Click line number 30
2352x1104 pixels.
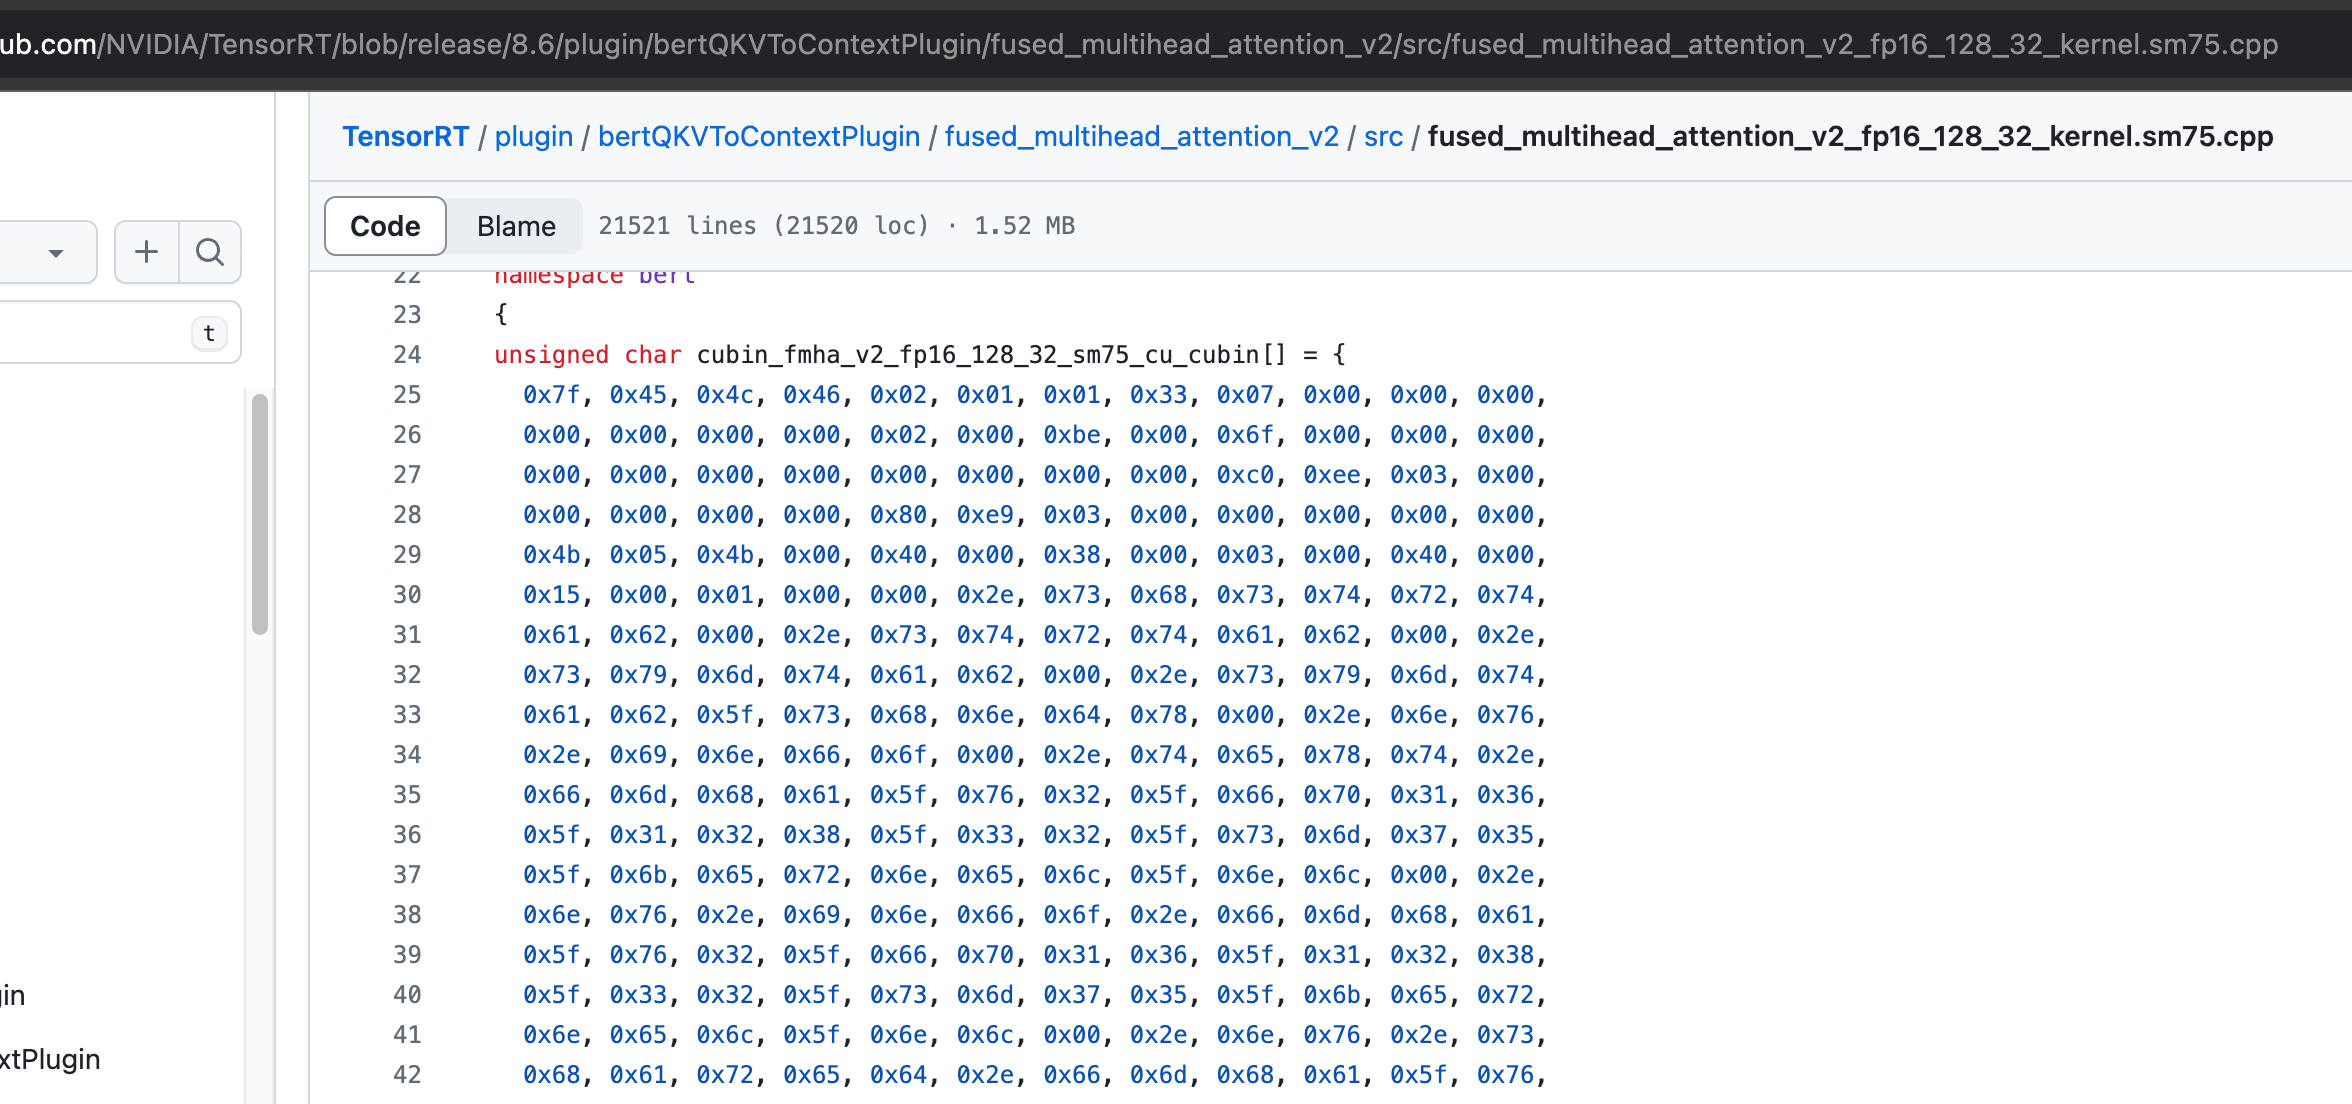tap(407, 595)
